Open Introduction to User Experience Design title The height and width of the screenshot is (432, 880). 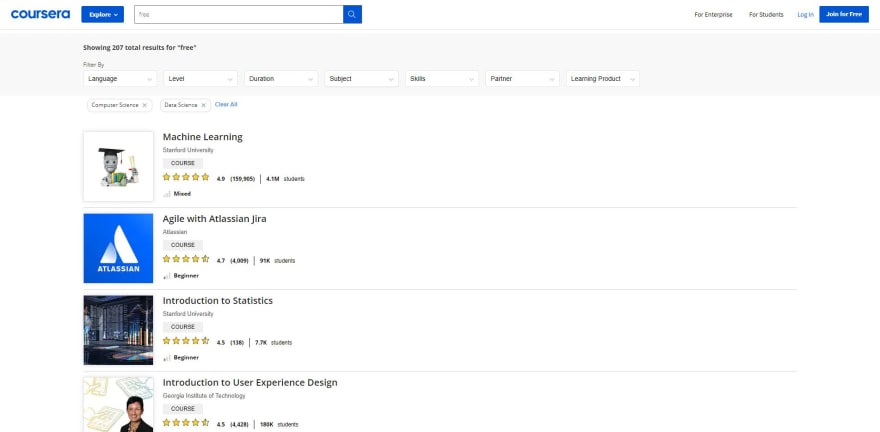[250, 383]
